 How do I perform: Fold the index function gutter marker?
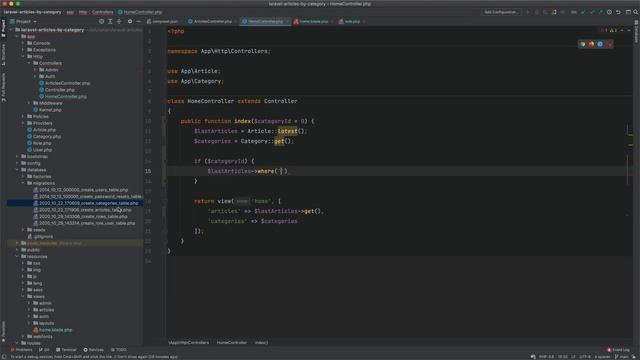coord(166,121)
